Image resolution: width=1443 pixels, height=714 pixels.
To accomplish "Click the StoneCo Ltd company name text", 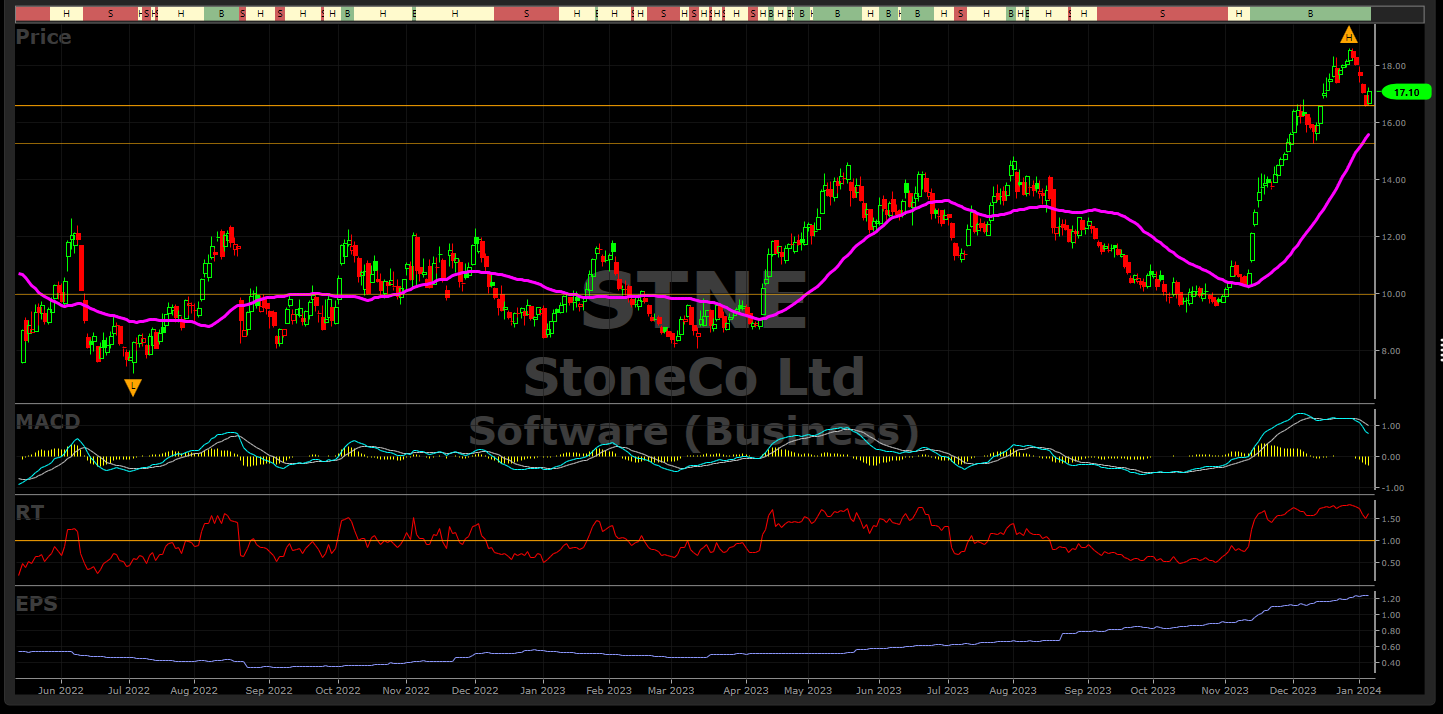I will pos(694,378).
